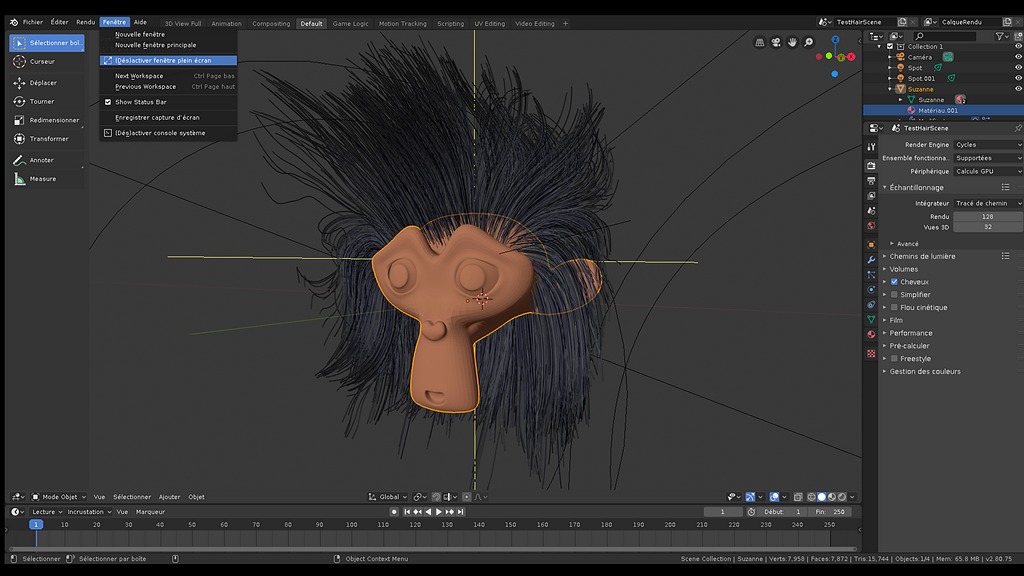
Task: Open the wrench Modifiers properties tab
Action: pos(871,259)
